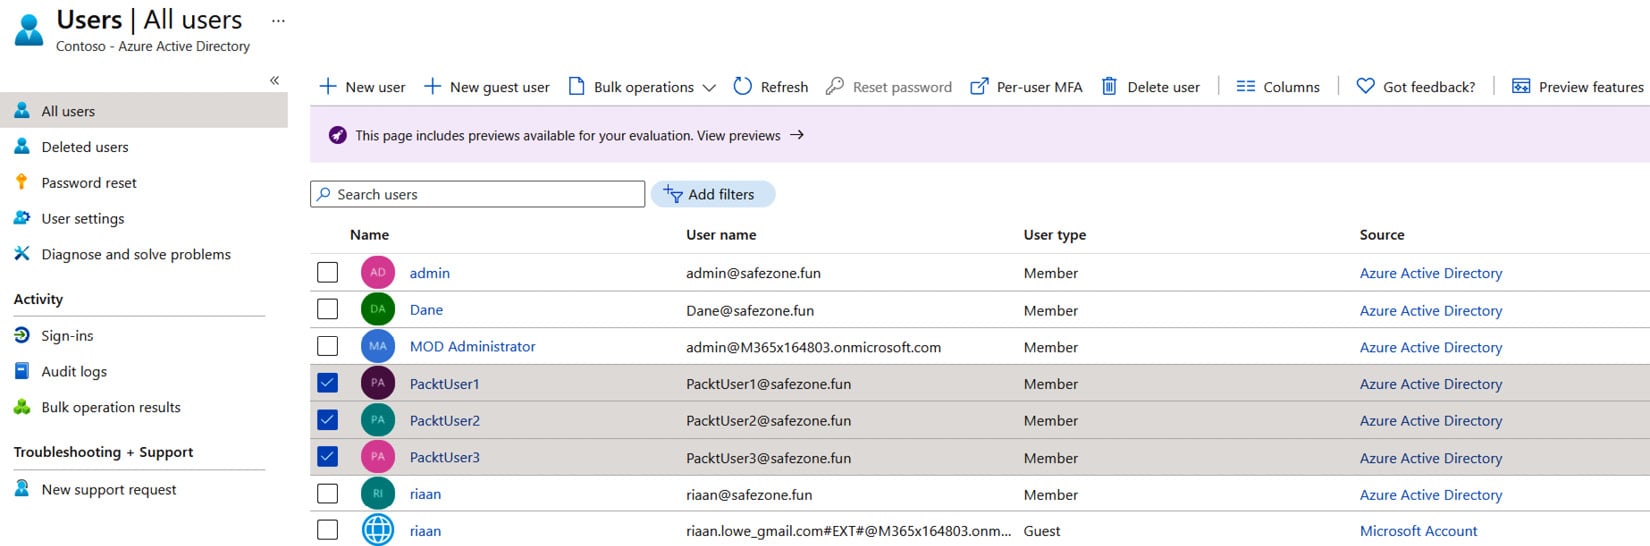Viewport: 1650px width, 546px height.
Task: Click the Password reset key icon in sidebar
Action: coord(22,182)
